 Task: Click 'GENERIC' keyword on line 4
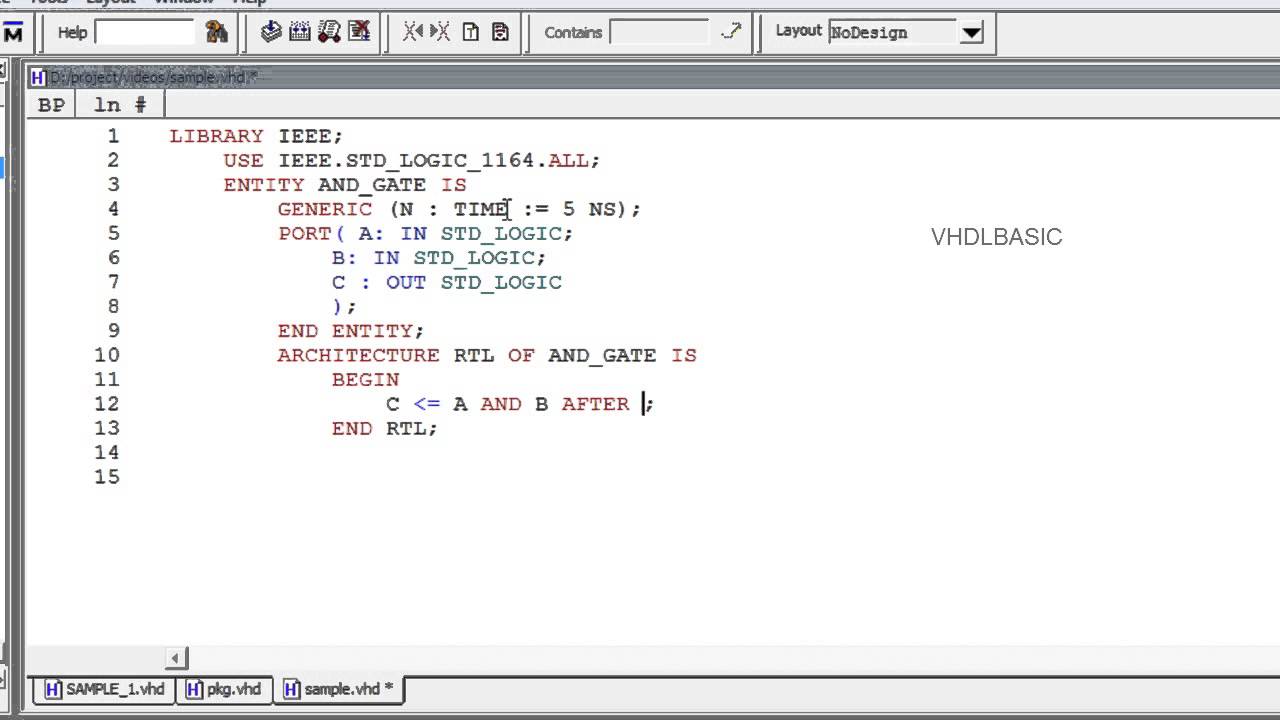point(325,209)
